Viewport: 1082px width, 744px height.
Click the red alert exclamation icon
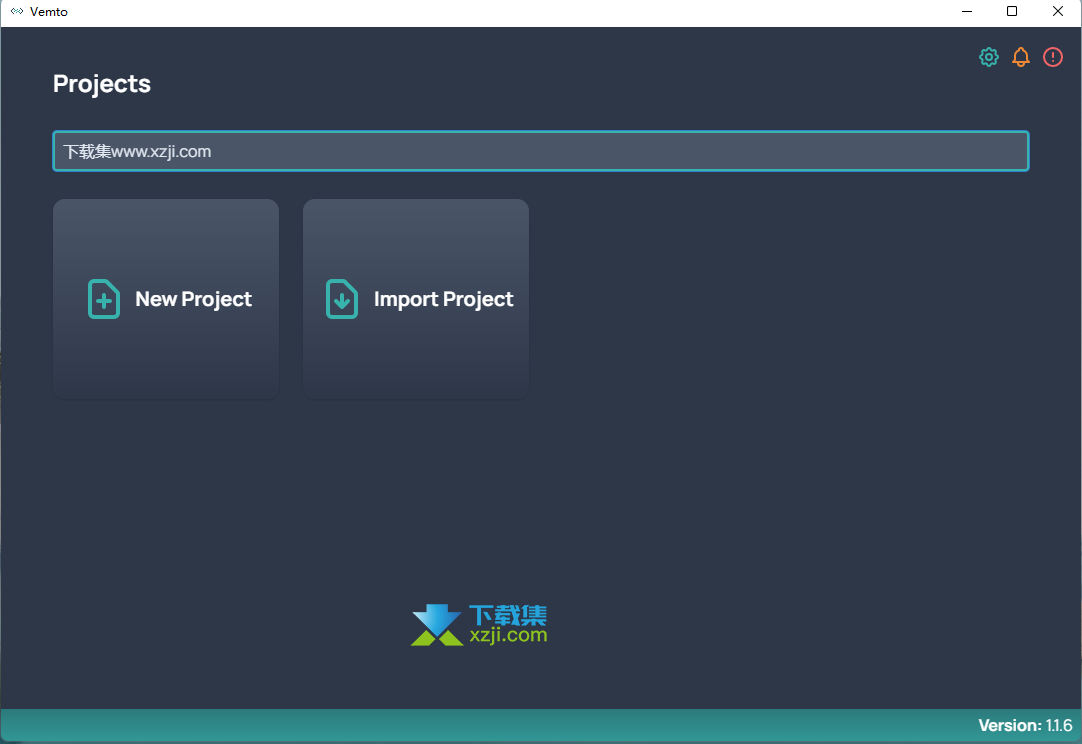[x=1052, y=57]
